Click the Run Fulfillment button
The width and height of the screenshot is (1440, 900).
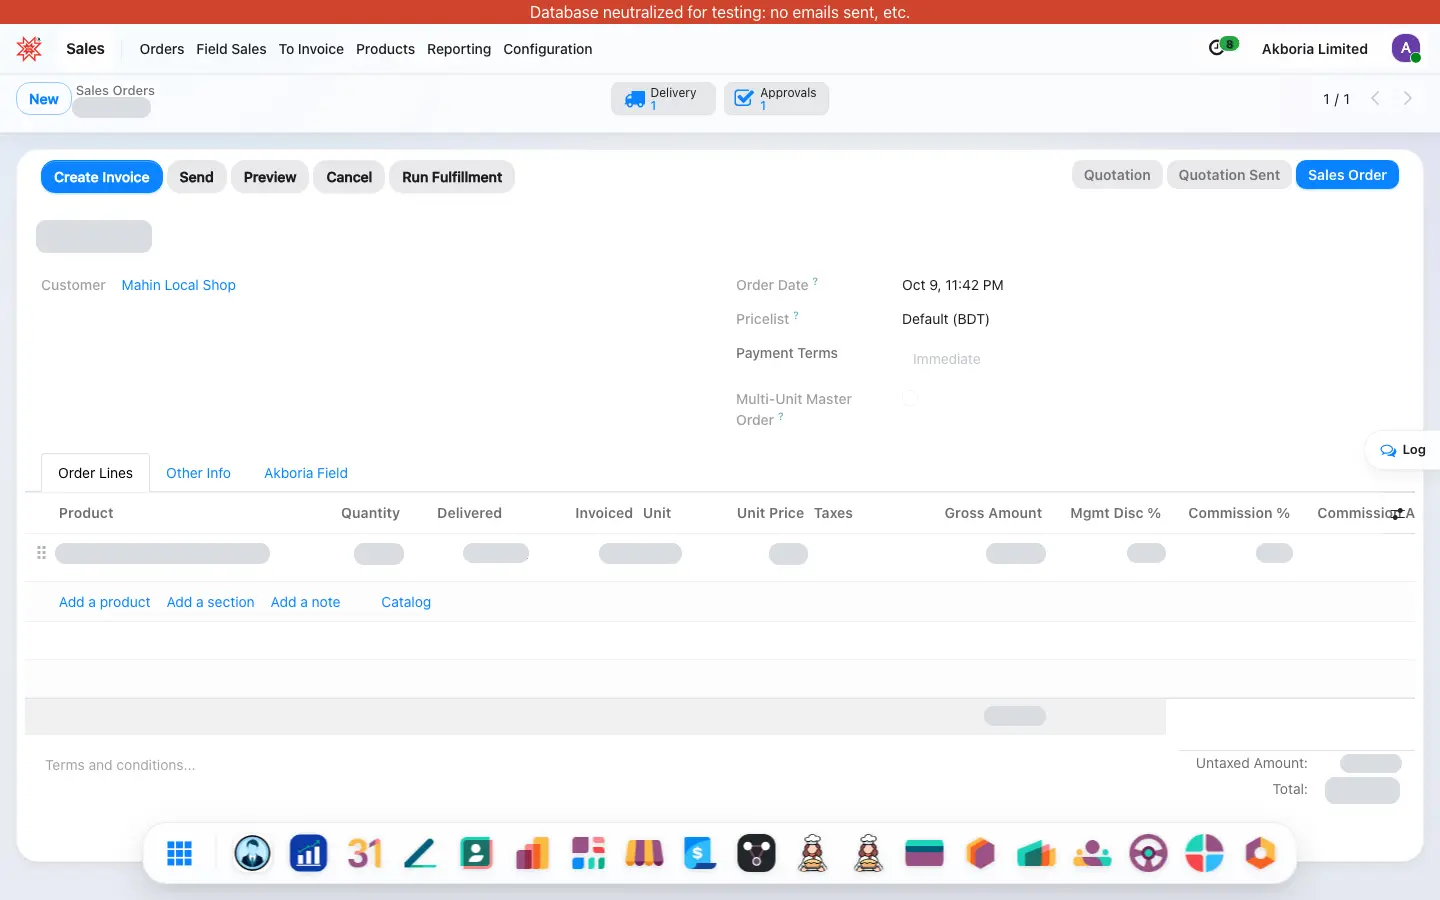pyautogui.click(x=452, y=177)
